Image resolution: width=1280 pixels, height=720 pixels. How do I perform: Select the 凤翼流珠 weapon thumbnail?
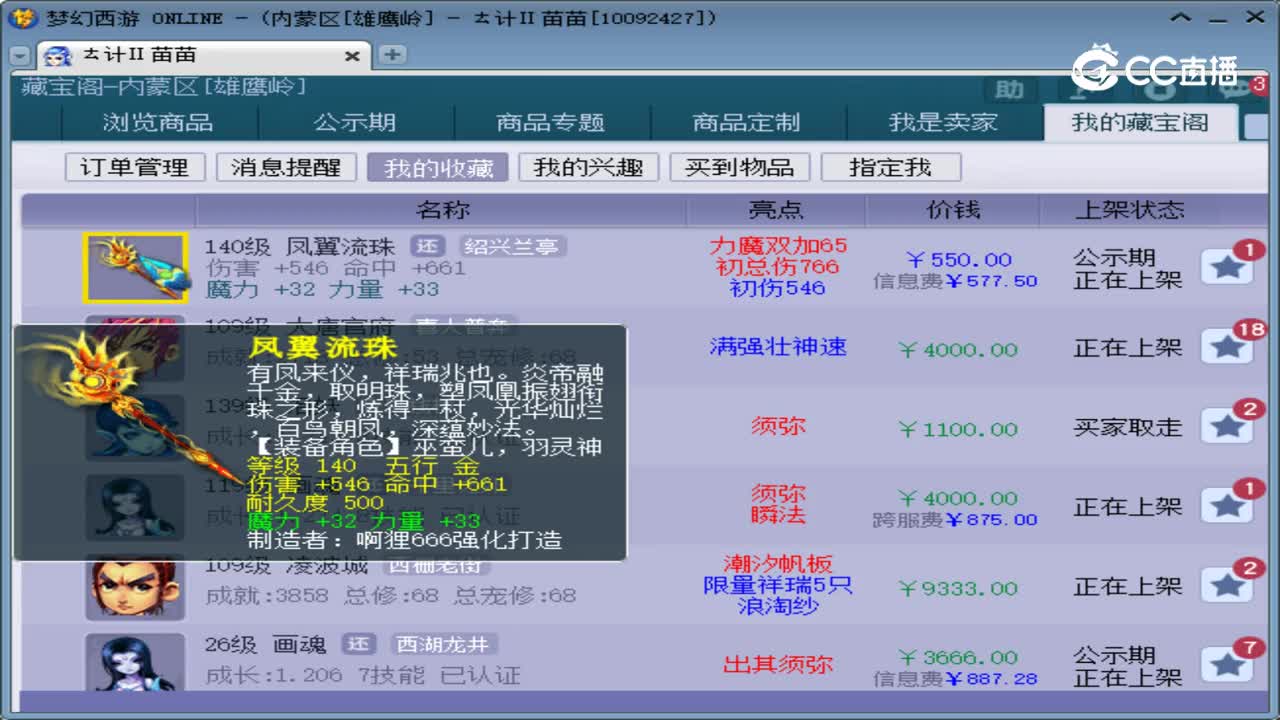(x=136, y=266)
